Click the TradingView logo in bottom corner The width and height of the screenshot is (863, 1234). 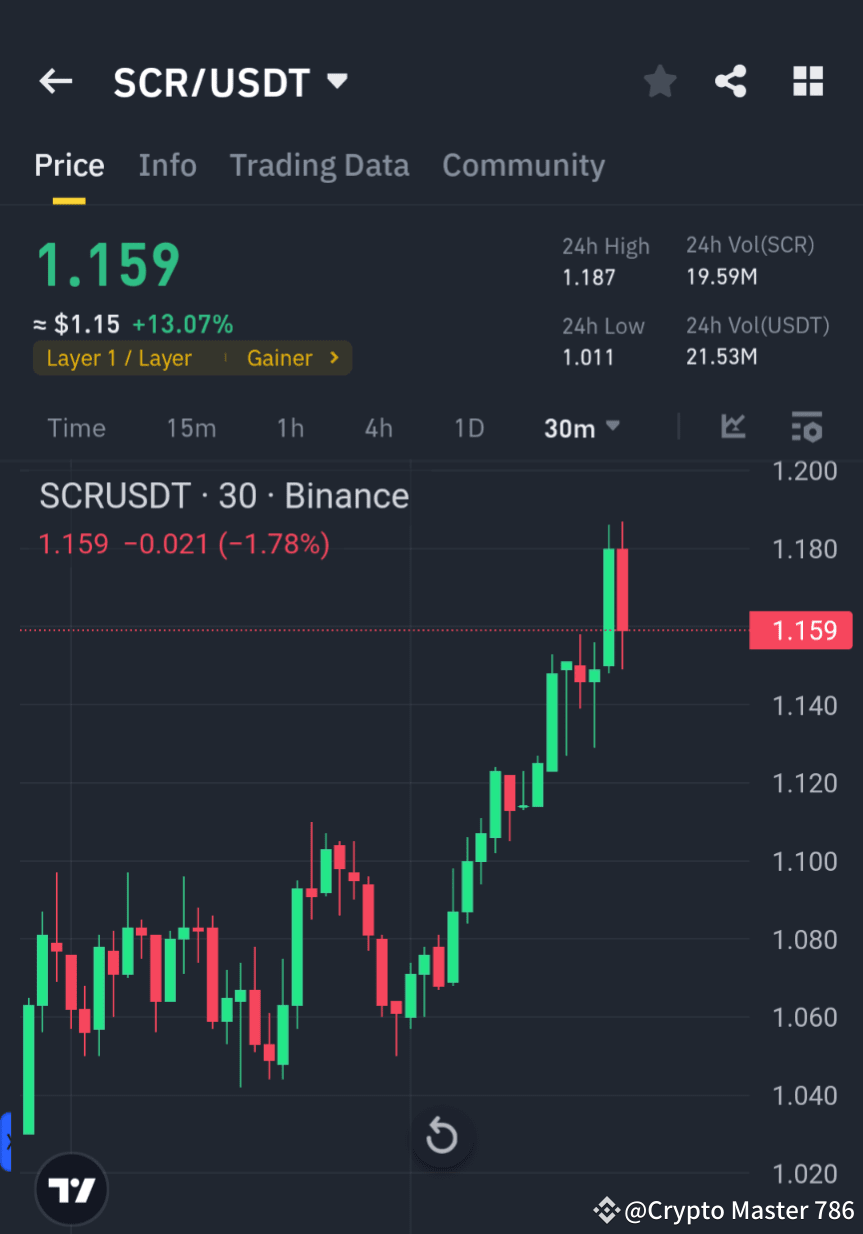click(70, 1190)
